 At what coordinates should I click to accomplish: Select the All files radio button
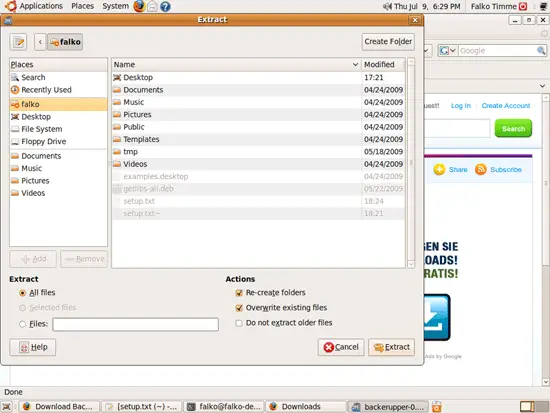point(38,293)
